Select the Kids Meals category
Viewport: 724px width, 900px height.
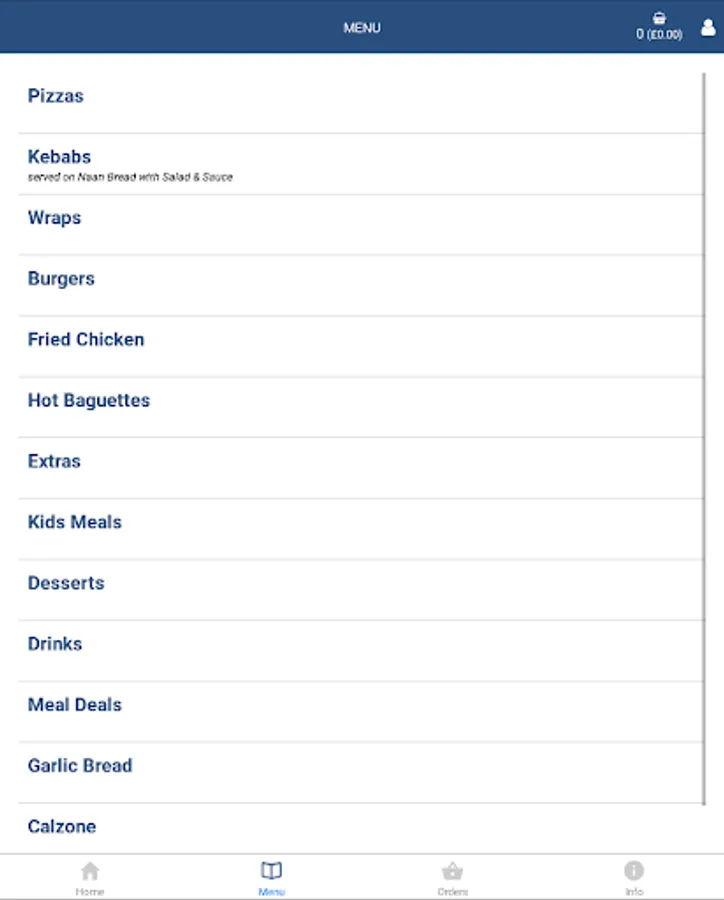(361, 529)
